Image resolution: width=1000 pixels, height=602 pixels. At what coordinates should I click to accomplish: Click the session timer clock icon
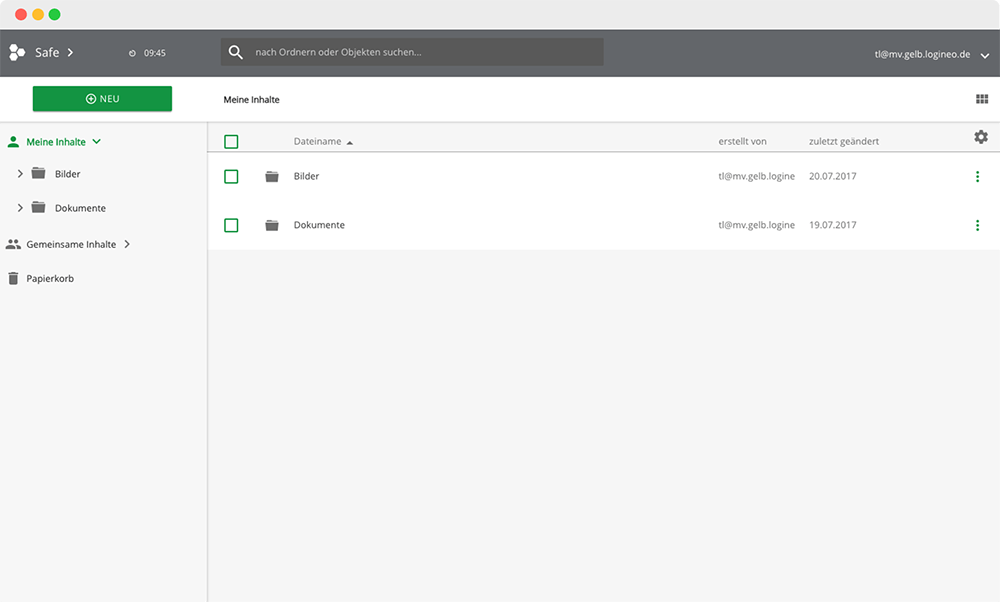(x=132, y=53)
